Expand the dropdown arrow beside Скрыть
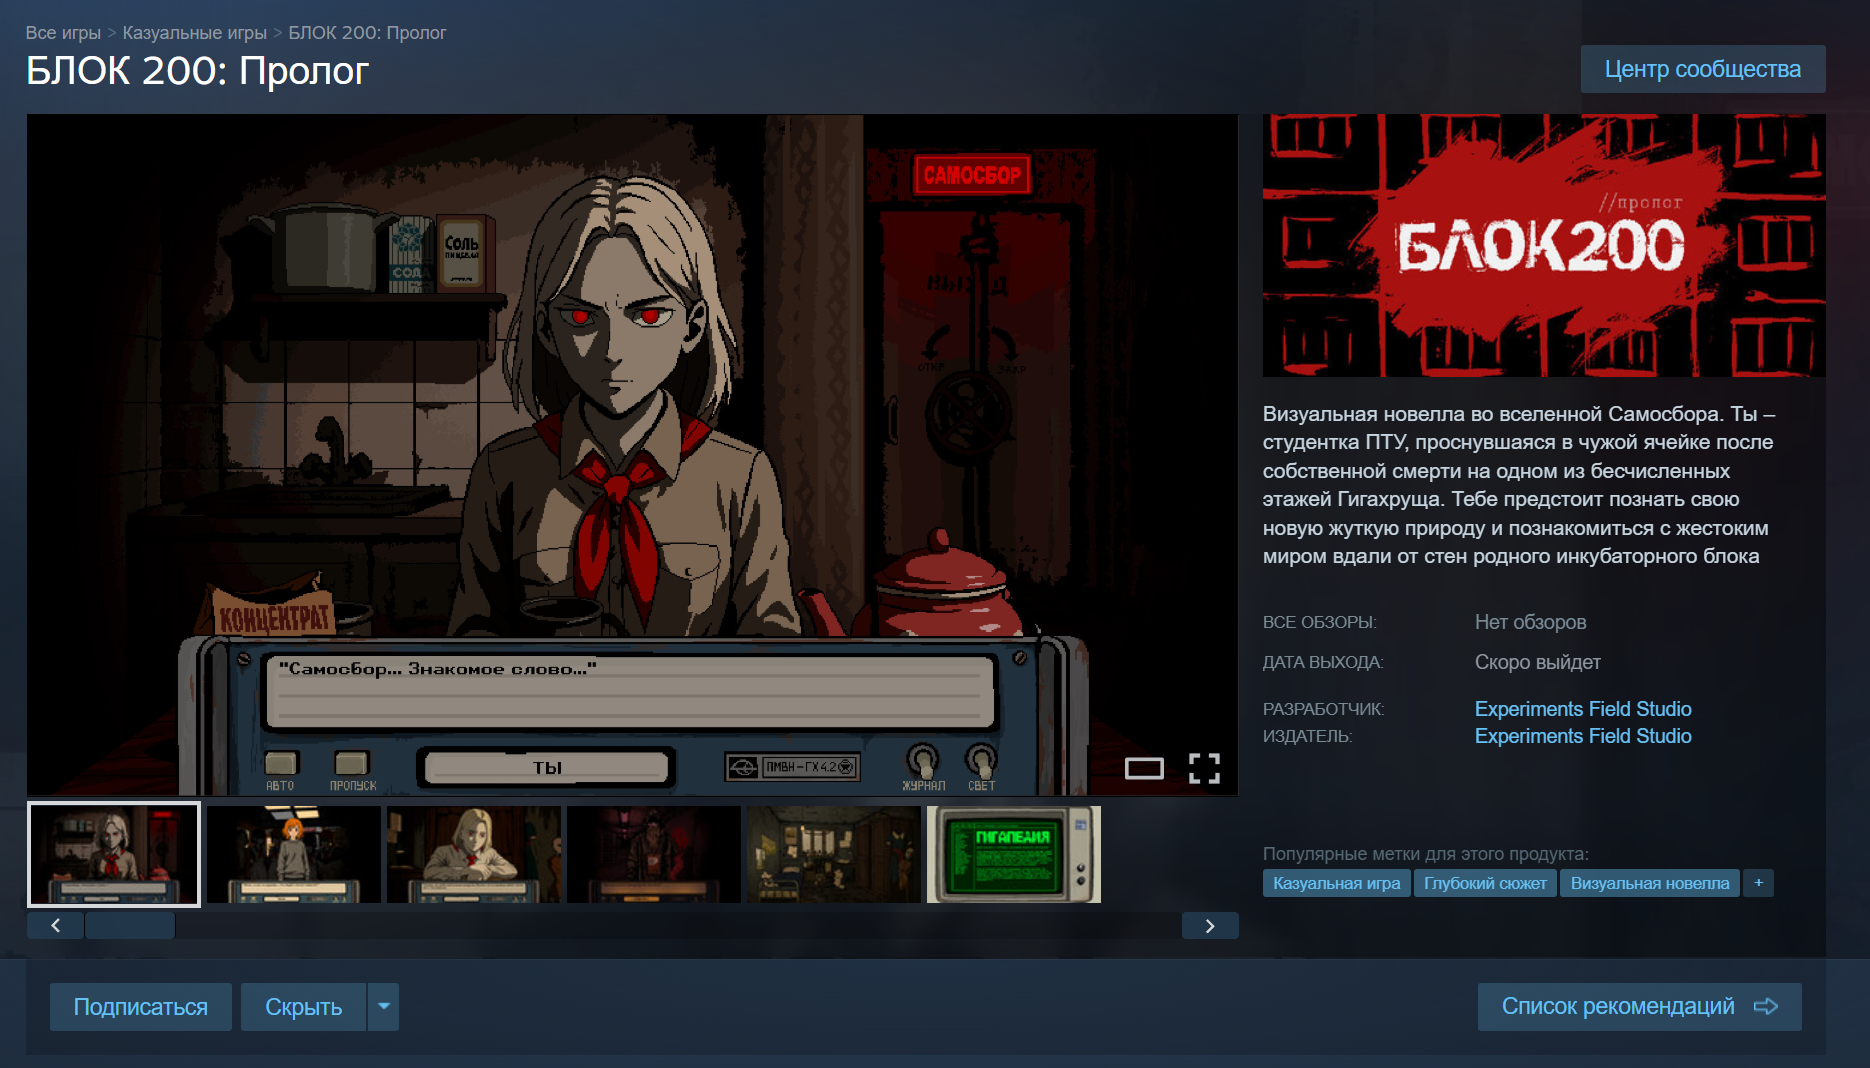 click(384, 1007)
